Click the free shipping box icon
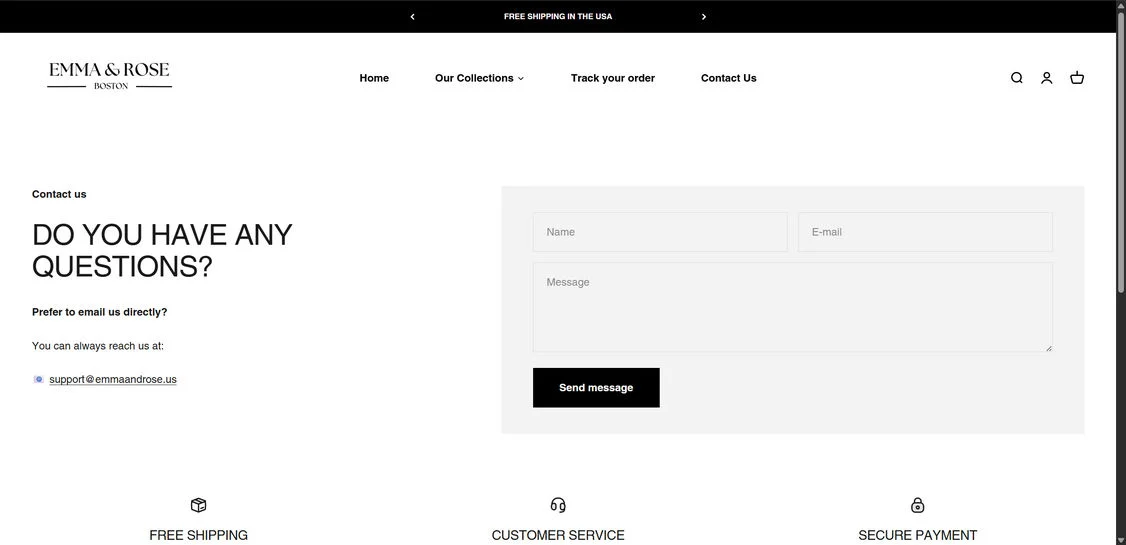 [x=198, y=505]
